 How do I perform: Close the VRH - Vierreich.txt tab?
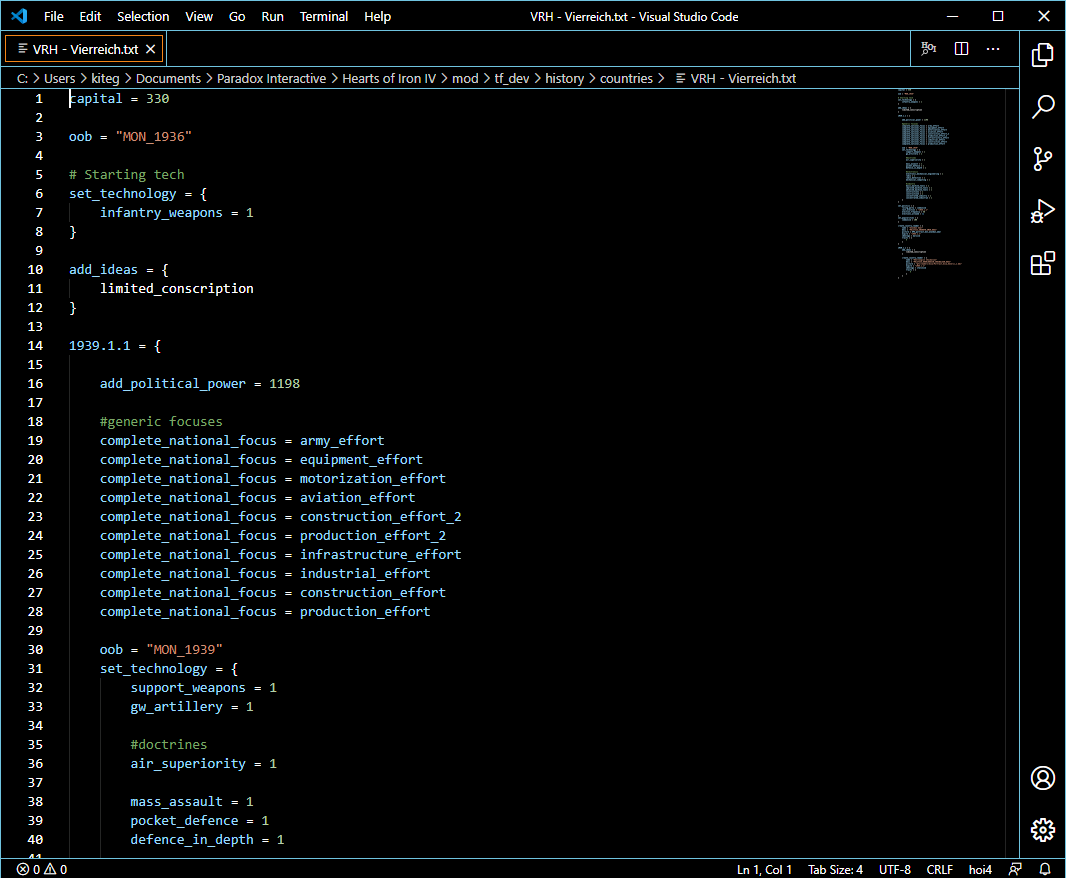[x=151, y=49]
